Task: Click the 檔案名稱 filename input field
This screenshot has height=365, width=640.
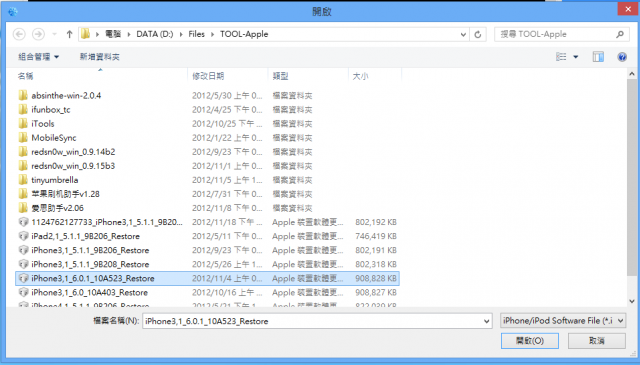Action: 312,321
